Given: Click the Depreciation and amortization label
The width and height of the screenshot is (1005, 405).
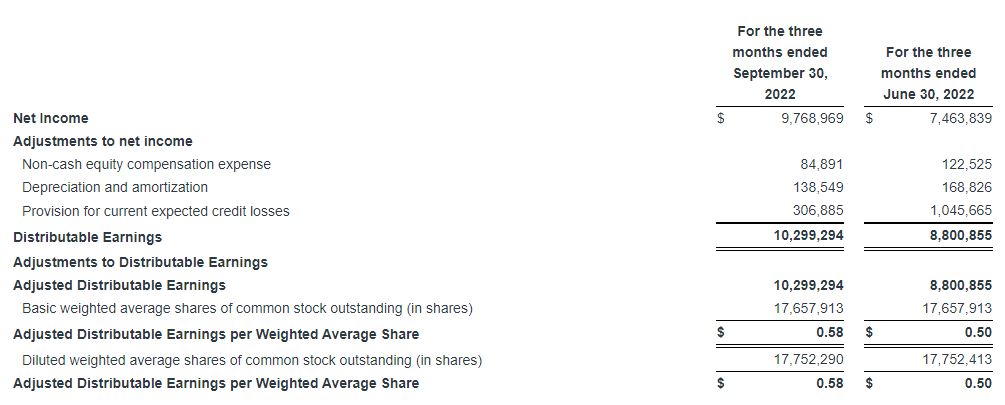Looking at the screenshot, I should [115, 187].
